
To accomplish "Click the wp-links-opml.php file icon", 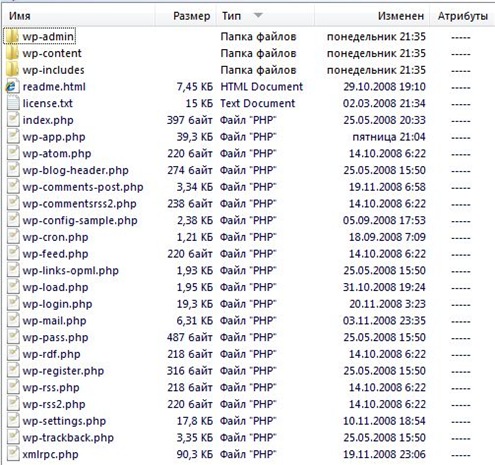I will point(13,270).
